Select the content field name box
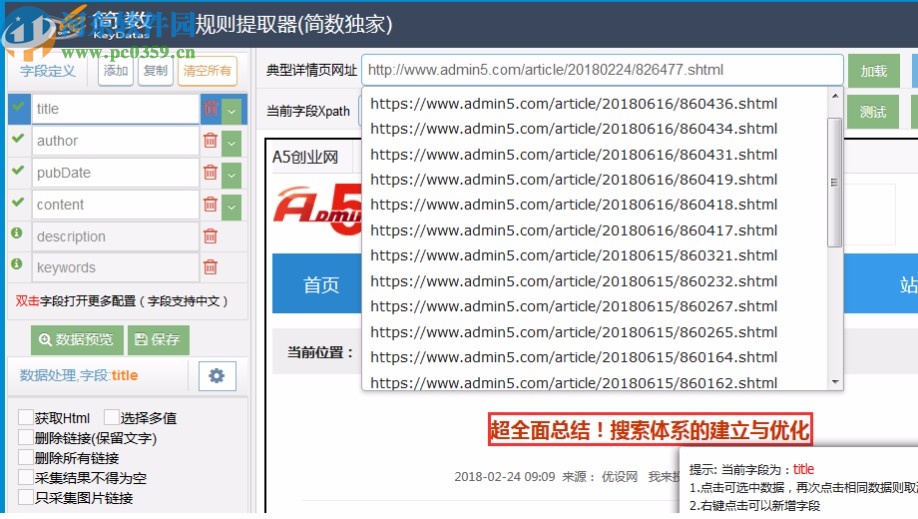Image resolution: width=918 pixels, height=519 pixels. tap(116, 204)
